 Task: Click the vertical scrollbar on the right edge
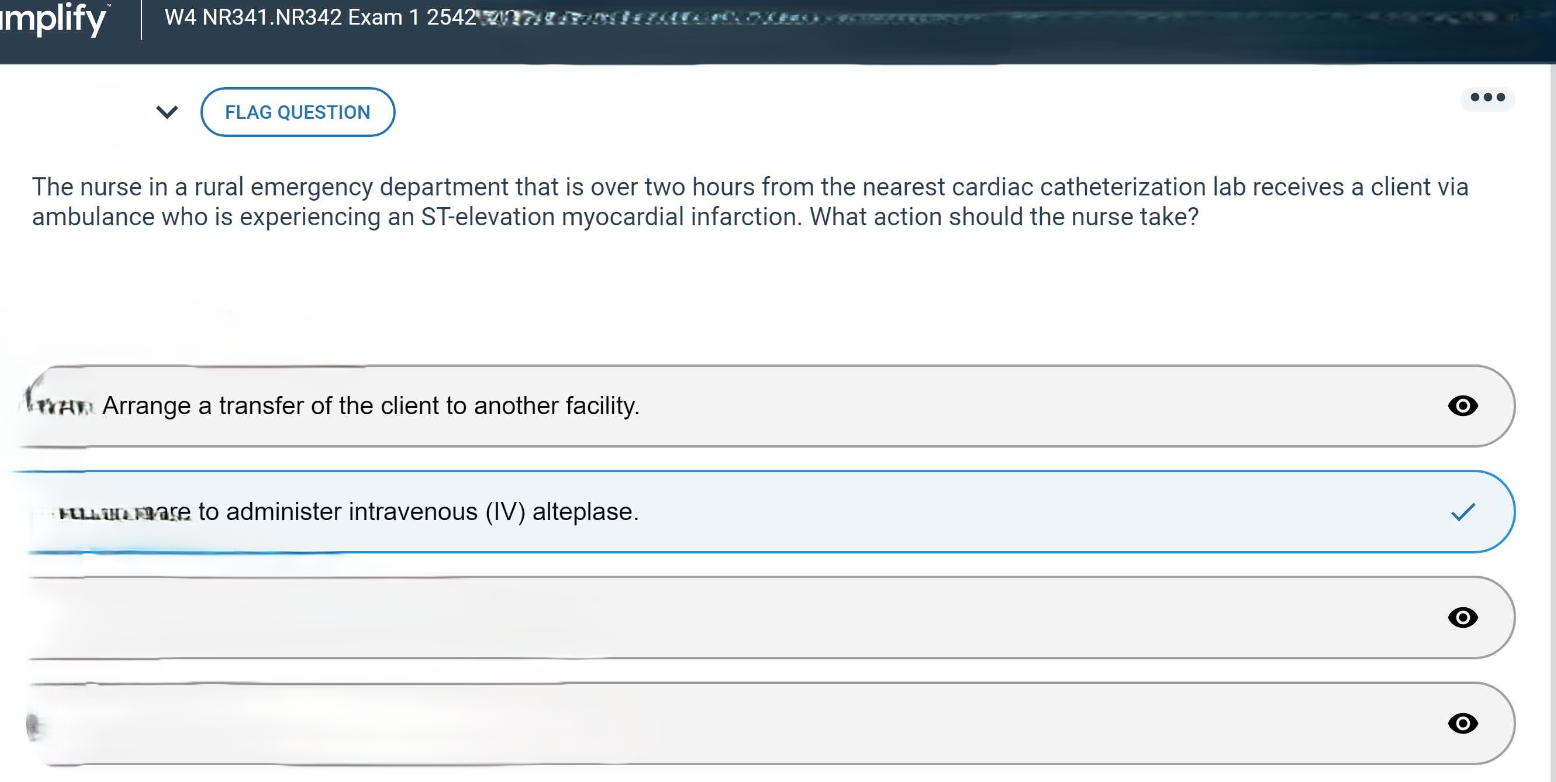coord(1549,400)
